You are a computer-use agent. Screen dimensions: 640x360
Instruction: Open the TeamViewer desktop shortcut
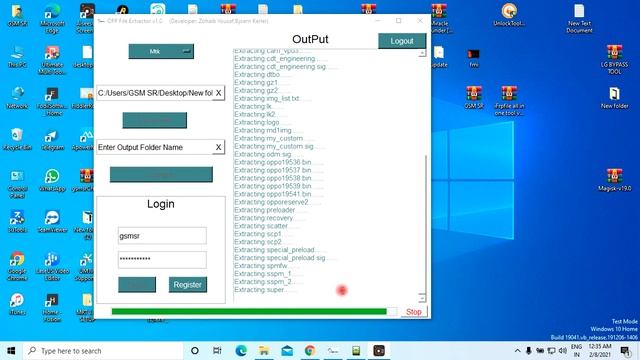pyautogui.click(x=52, y=222)
